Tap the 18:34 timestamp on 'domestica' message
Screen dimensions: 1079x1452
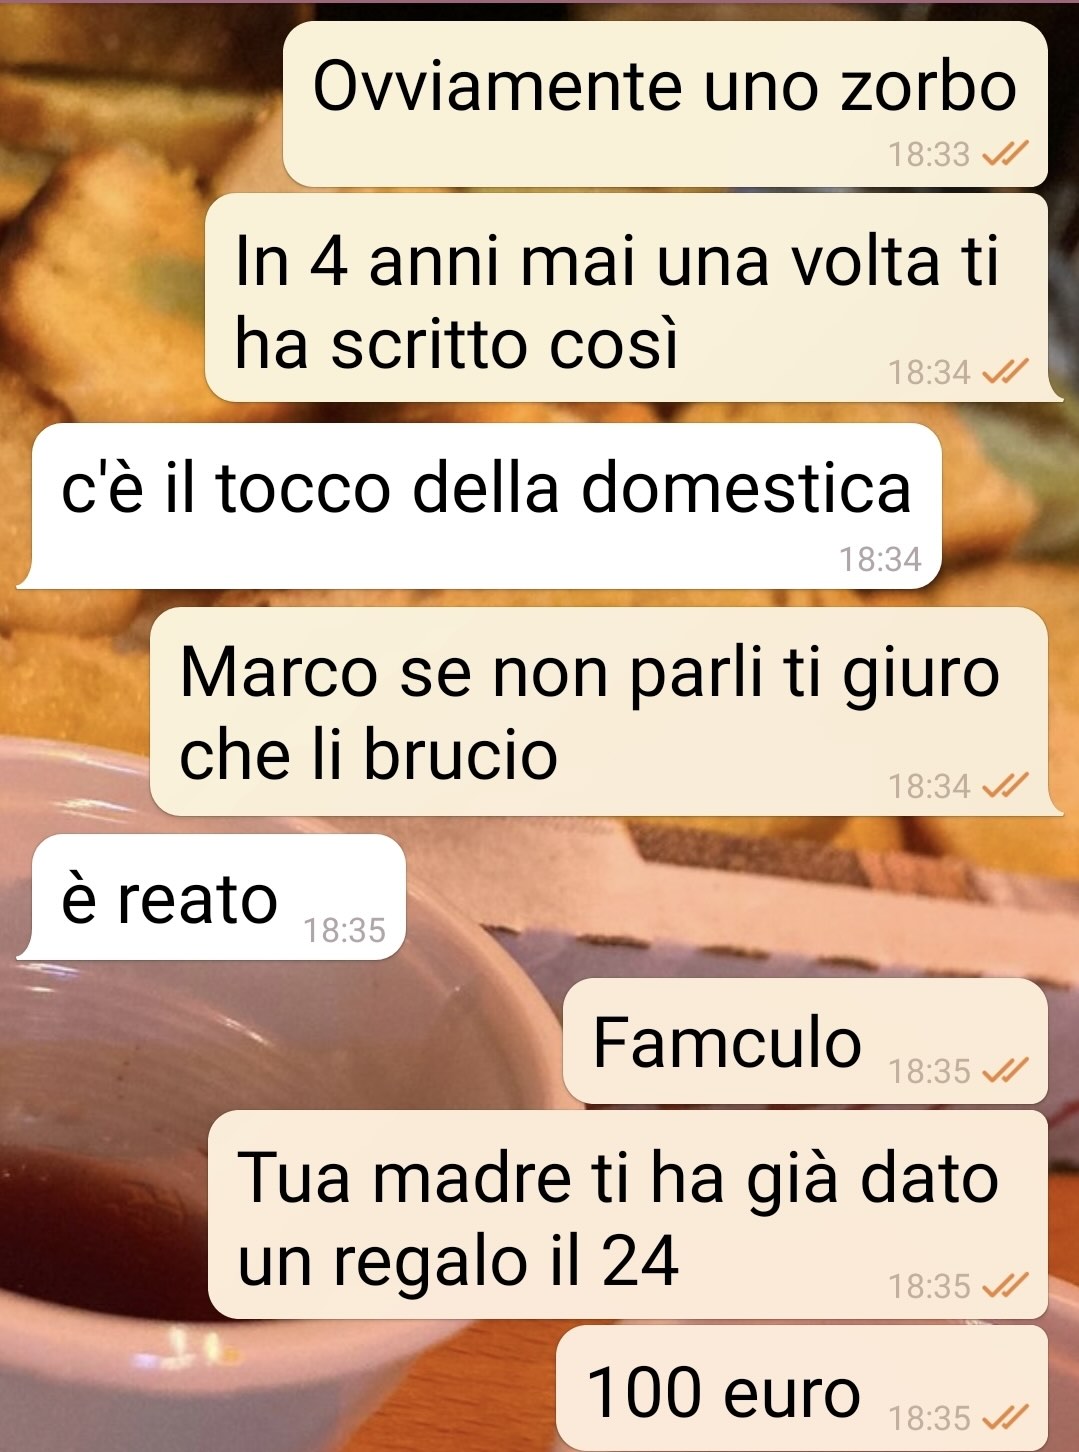880,559
